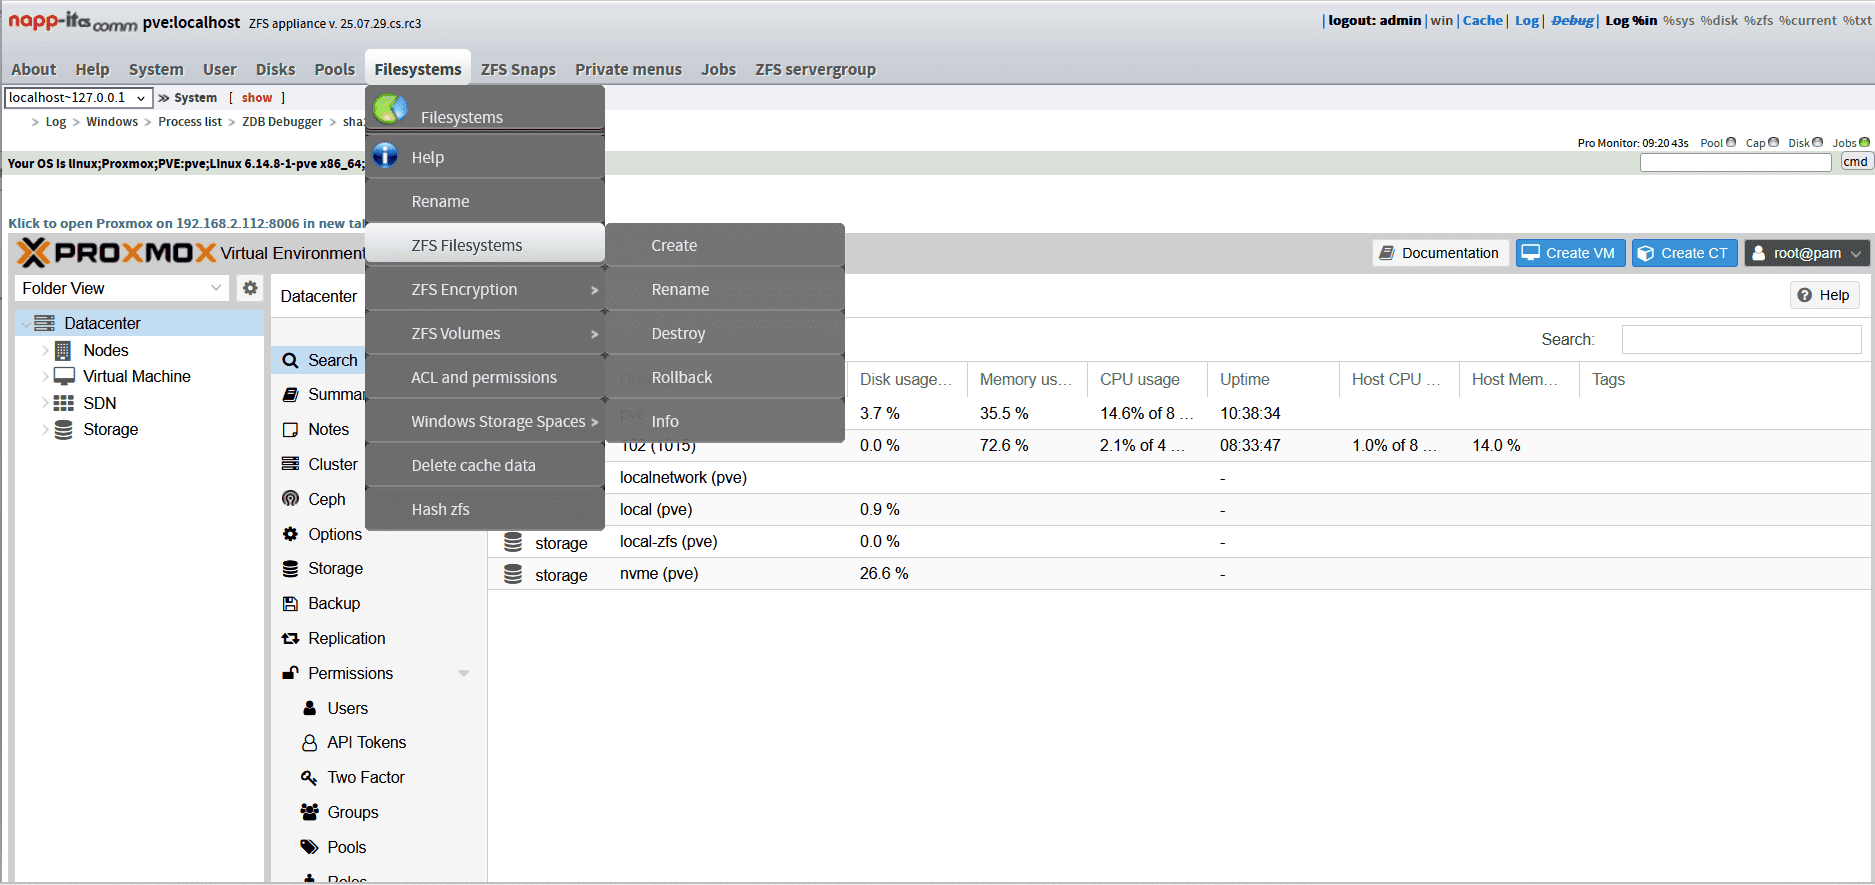Click the SDN grid icon

click(64, 403)
